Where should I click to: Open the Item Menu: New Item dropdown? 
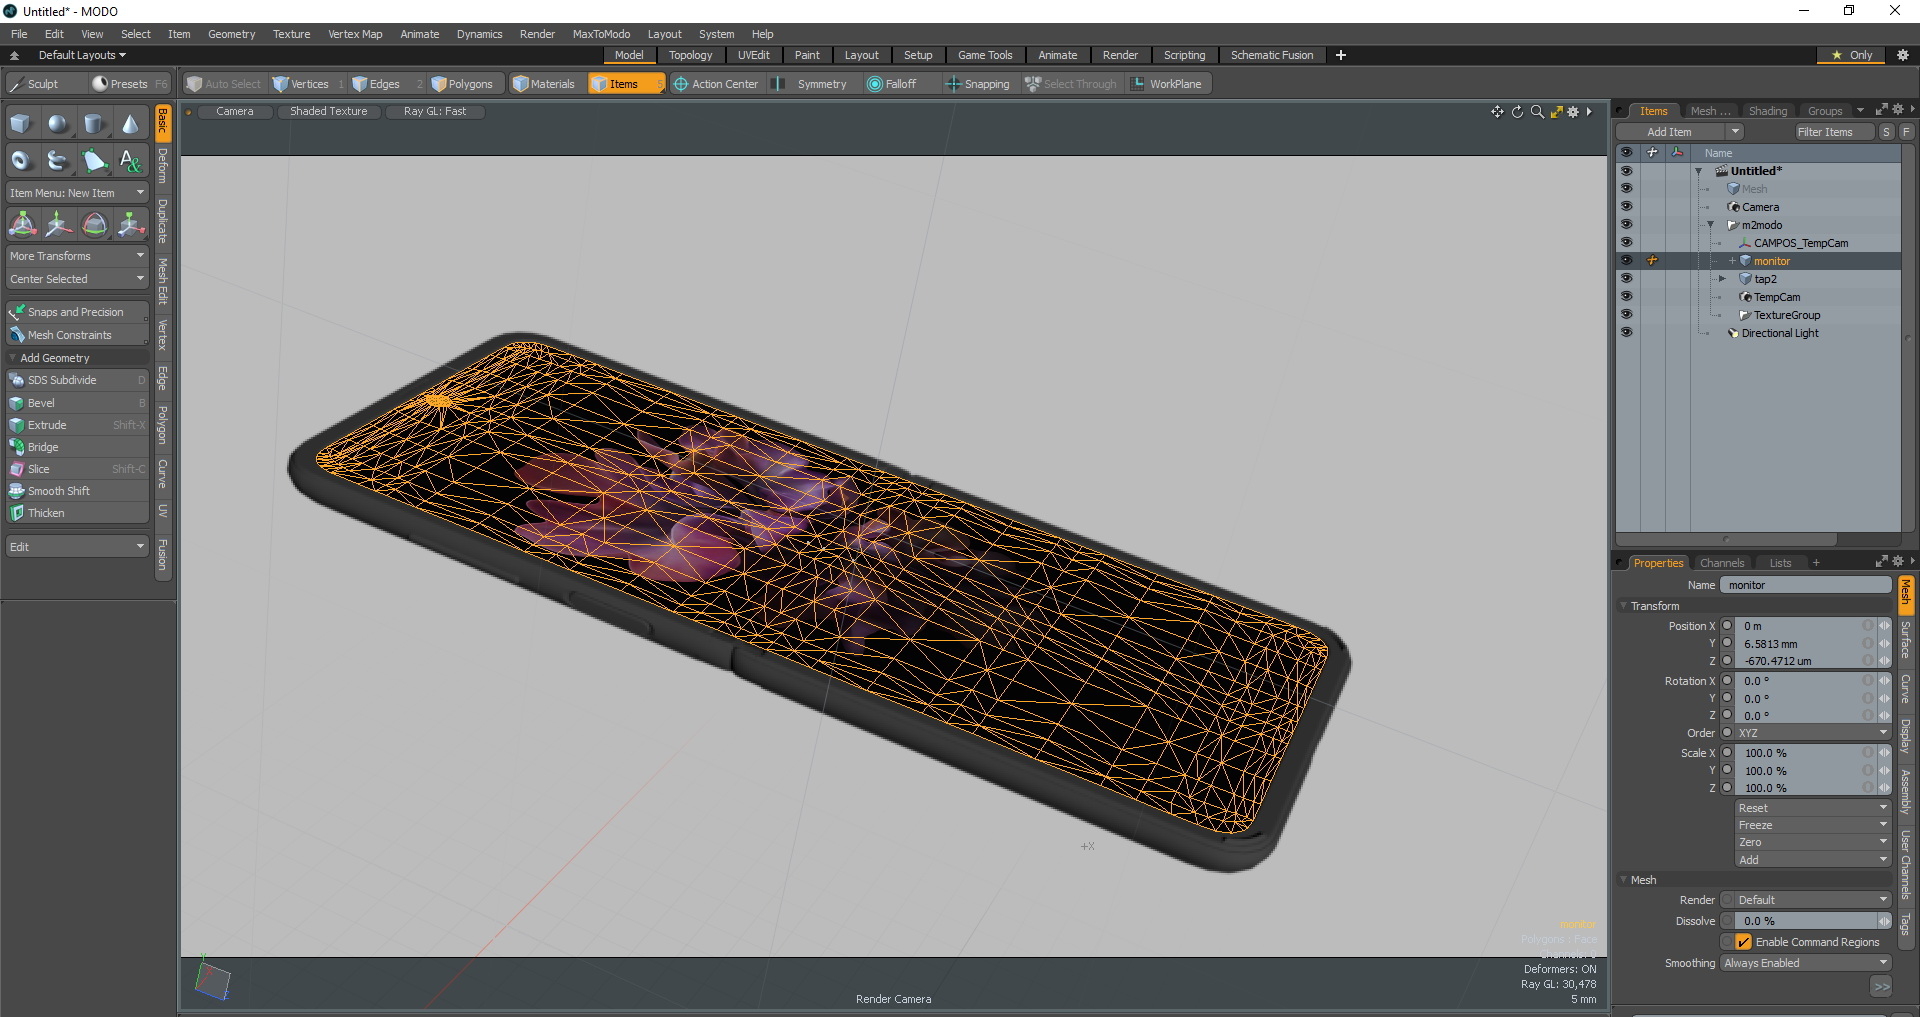[77, 193]
